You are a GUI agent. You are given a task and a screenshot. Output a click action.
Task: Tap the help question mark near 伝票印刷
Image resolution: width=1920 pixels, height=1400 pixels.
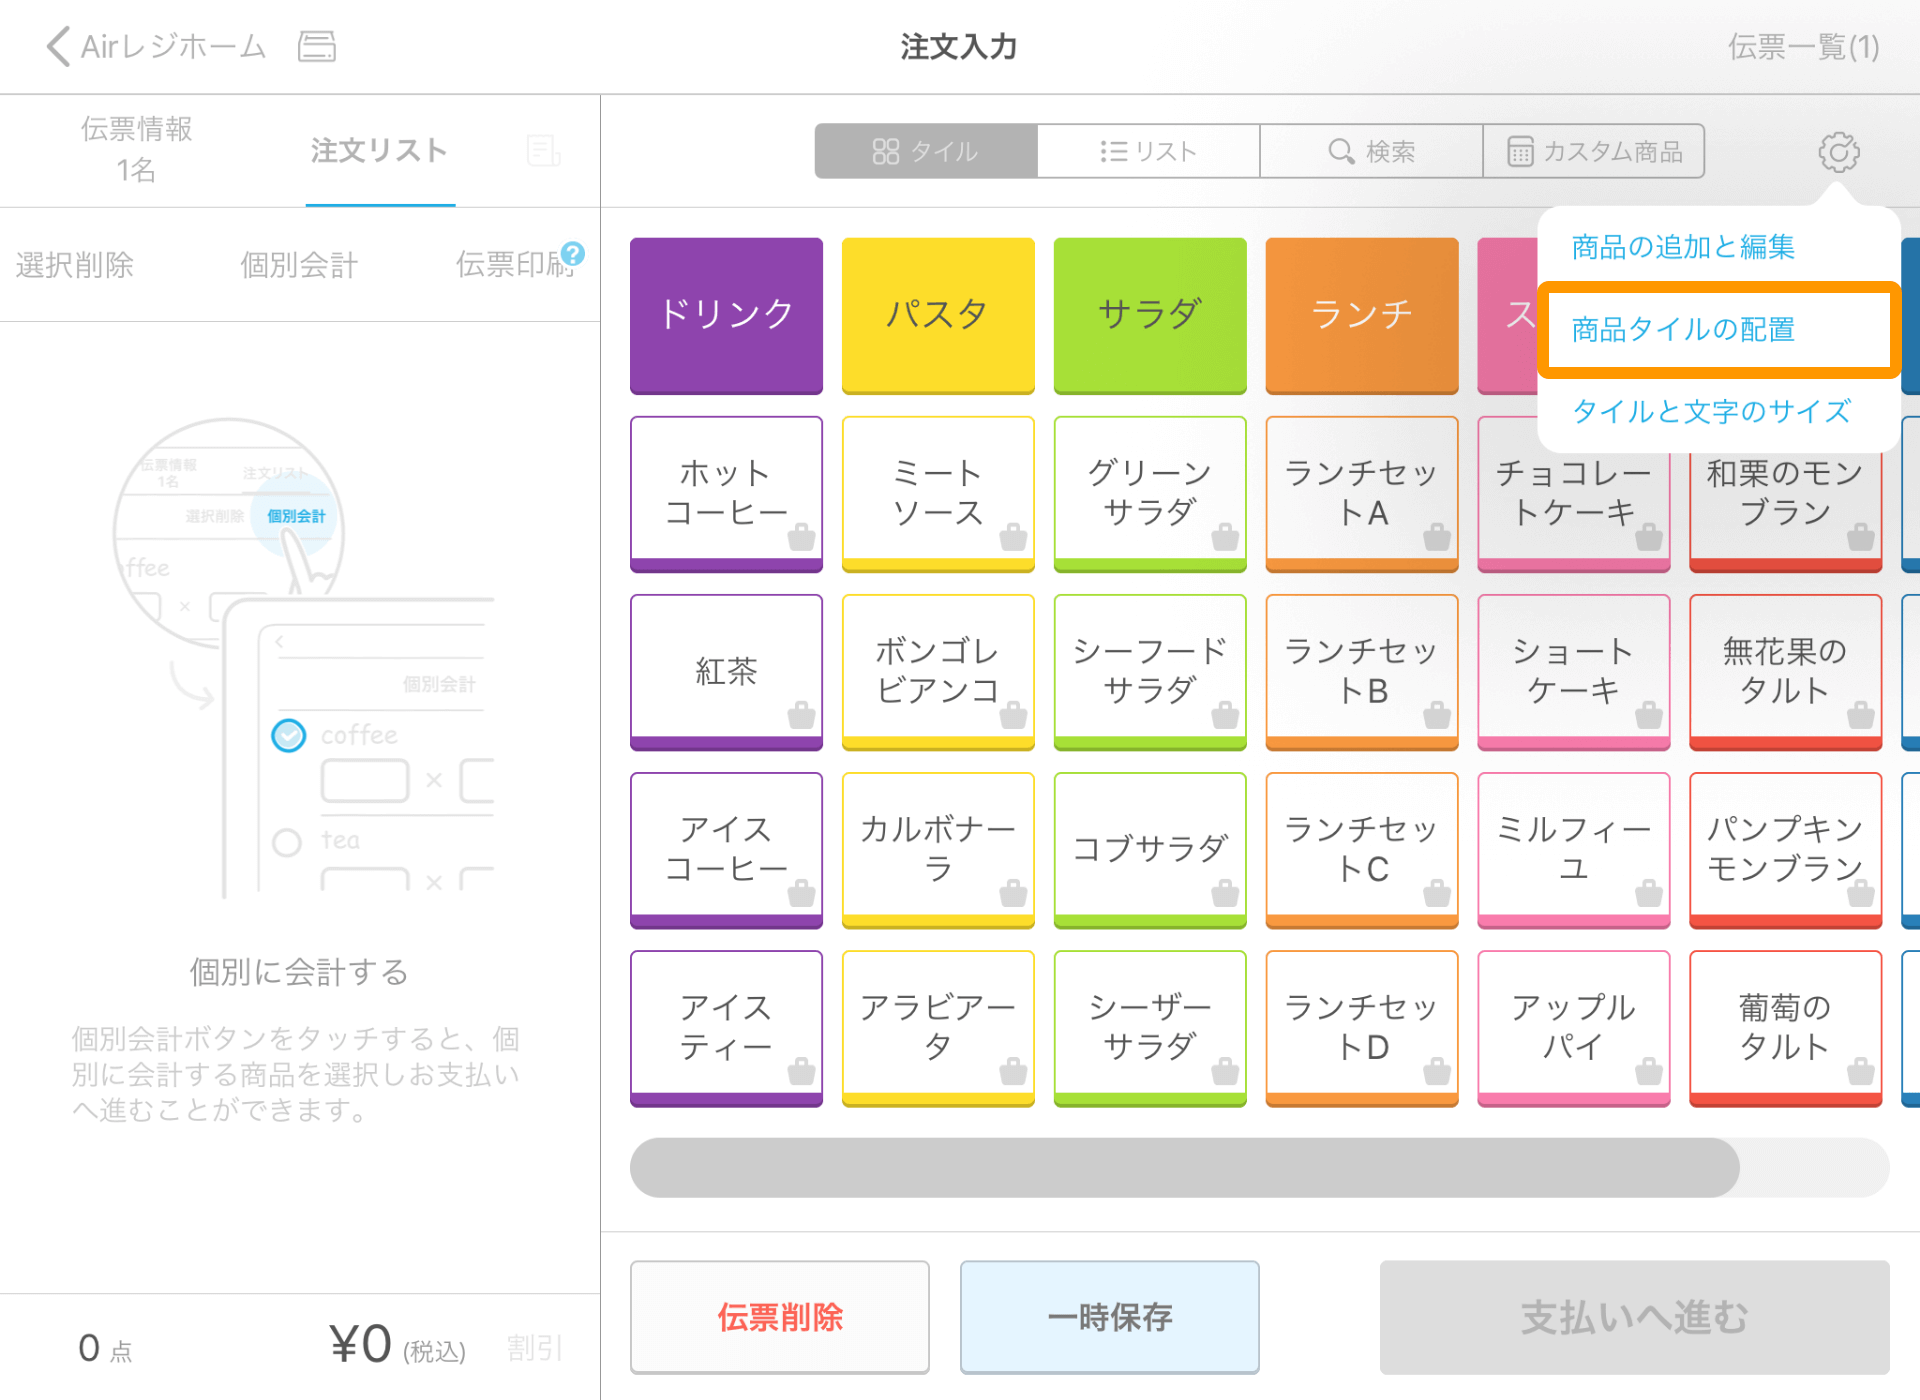pos(572,253)
